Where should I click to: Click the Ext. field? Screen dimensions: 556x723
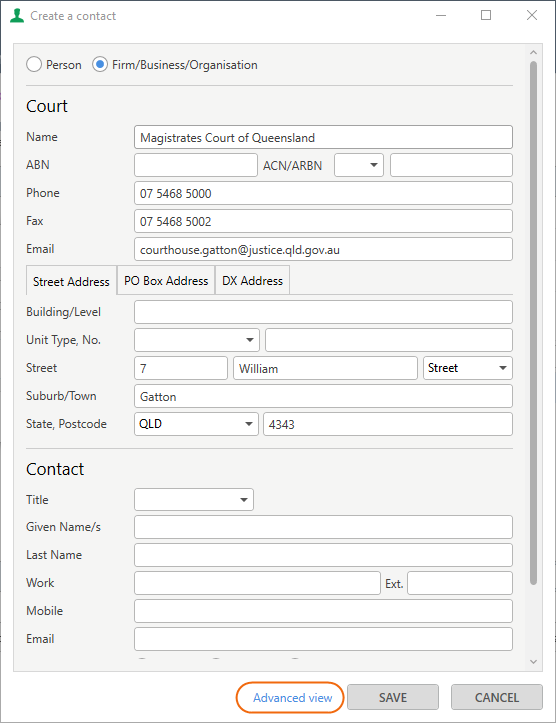[x=460, y=583]
